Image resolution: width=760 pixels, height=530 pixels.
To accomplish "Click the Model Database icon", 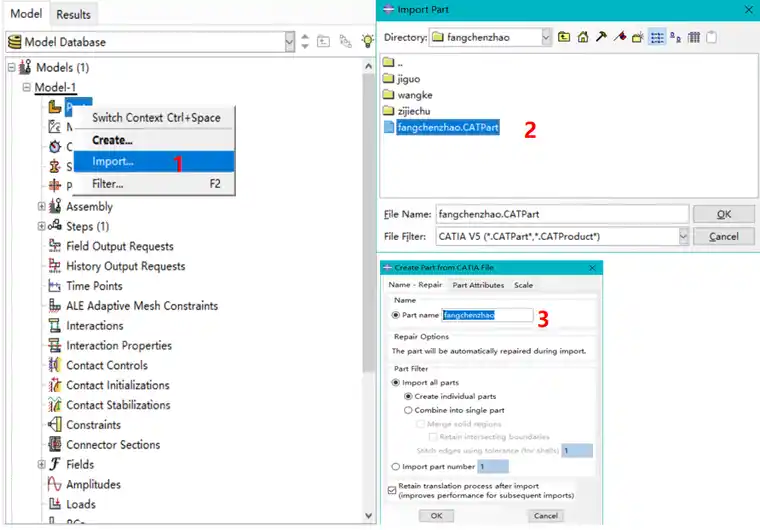I will click(15, 42).
